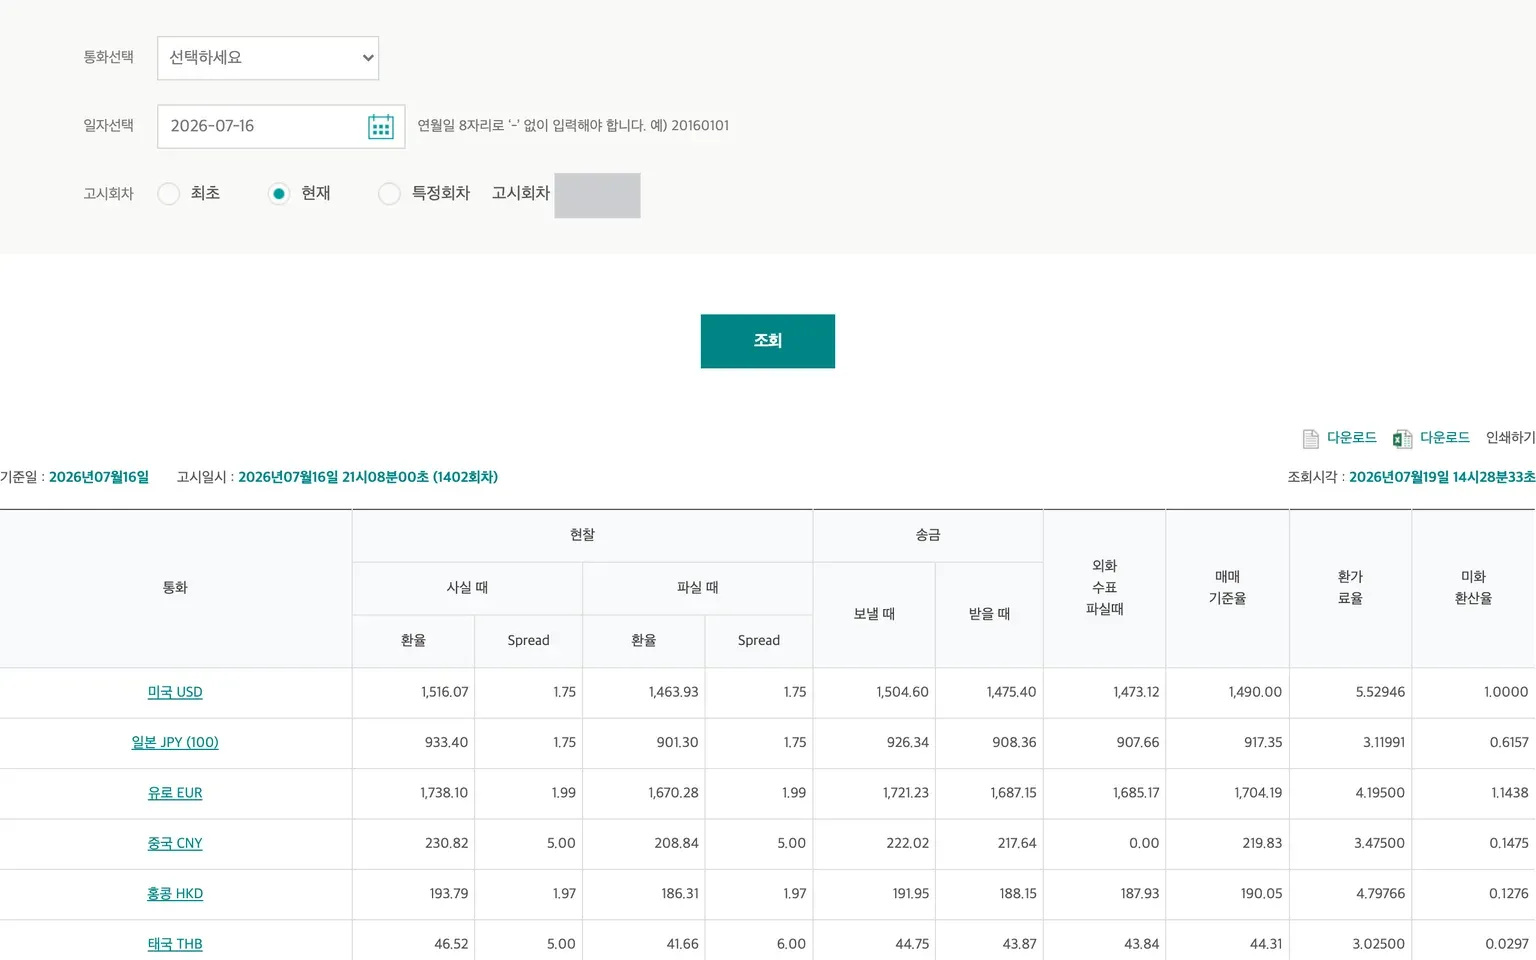Click the 현찰 column group header
The image size is (1536, 960).
pos(582,536)
